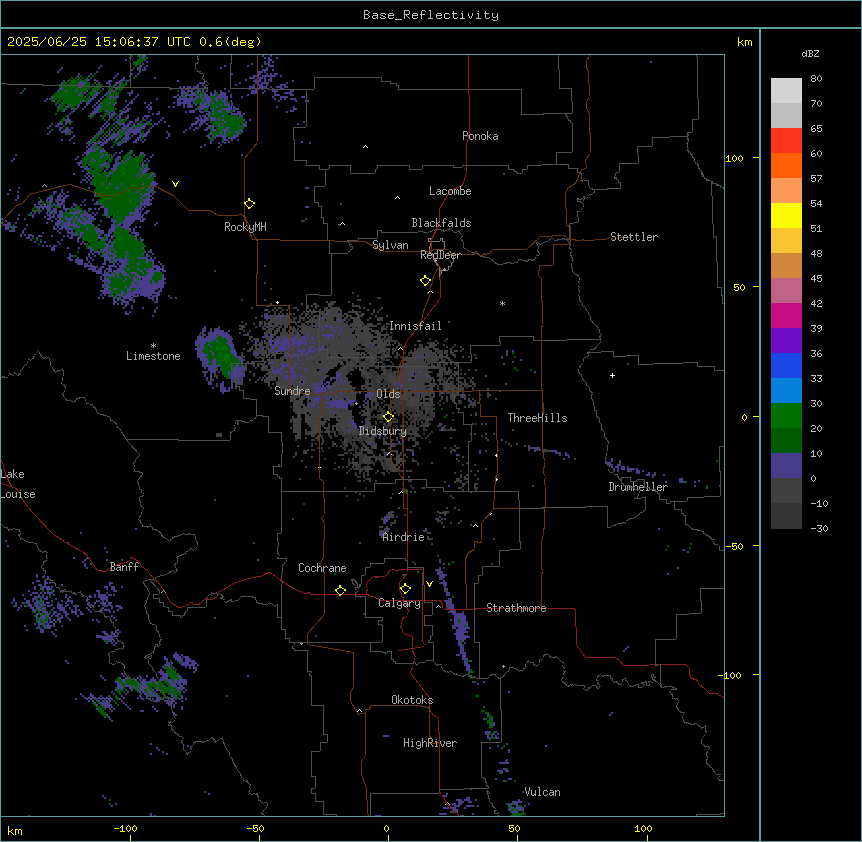Click the Calgary label
Image resolution: width=862 pixels, height=842 pixels.
click(x=399, y=603)
